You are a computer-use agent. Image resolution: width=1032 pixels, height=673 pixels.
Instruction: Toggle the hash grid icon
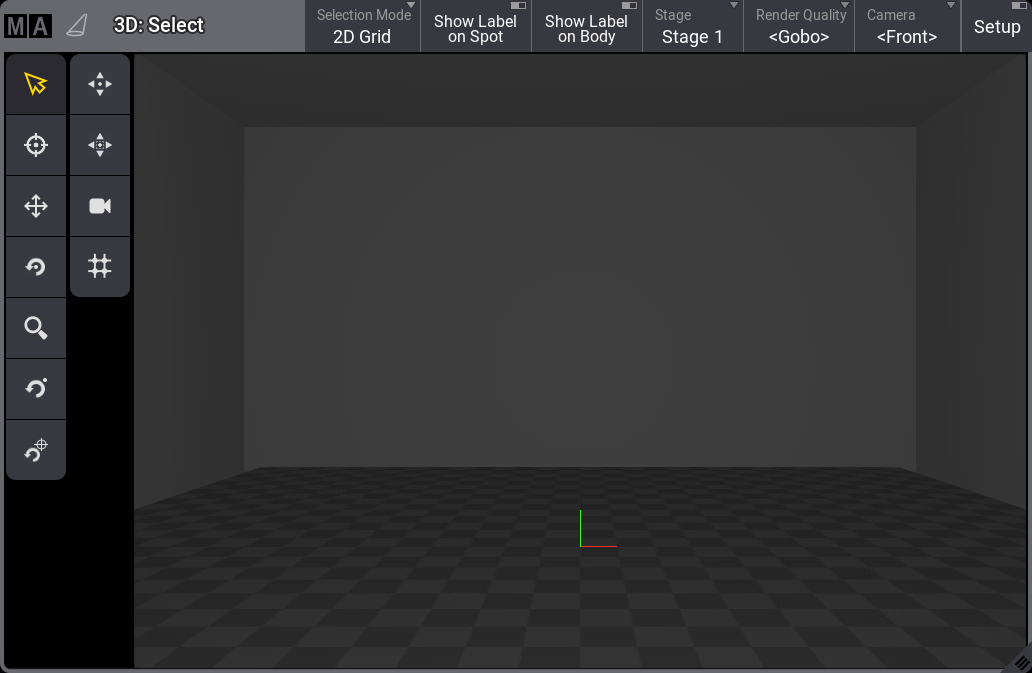click(x=100, y=266)
